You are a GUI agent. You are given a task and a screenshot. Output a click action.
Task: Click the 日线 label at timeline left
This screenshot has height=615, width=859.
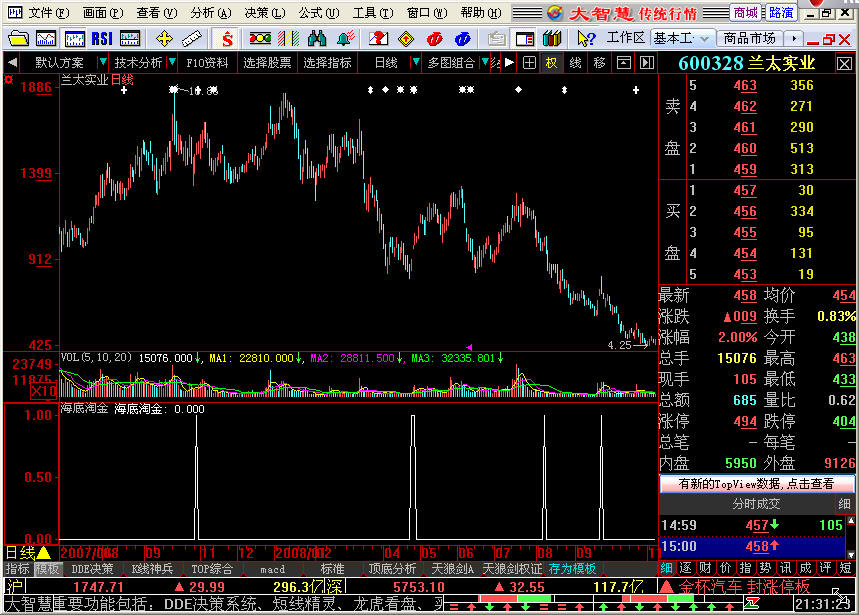pos(20,553)
